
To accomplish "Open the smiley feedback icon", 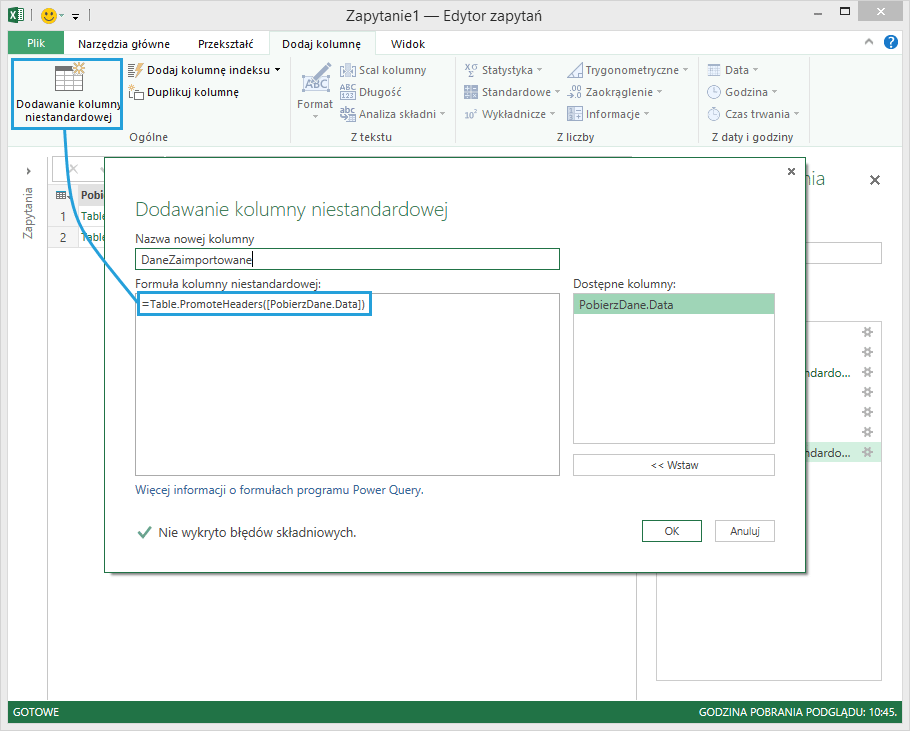I will click(x=49, y=16).
